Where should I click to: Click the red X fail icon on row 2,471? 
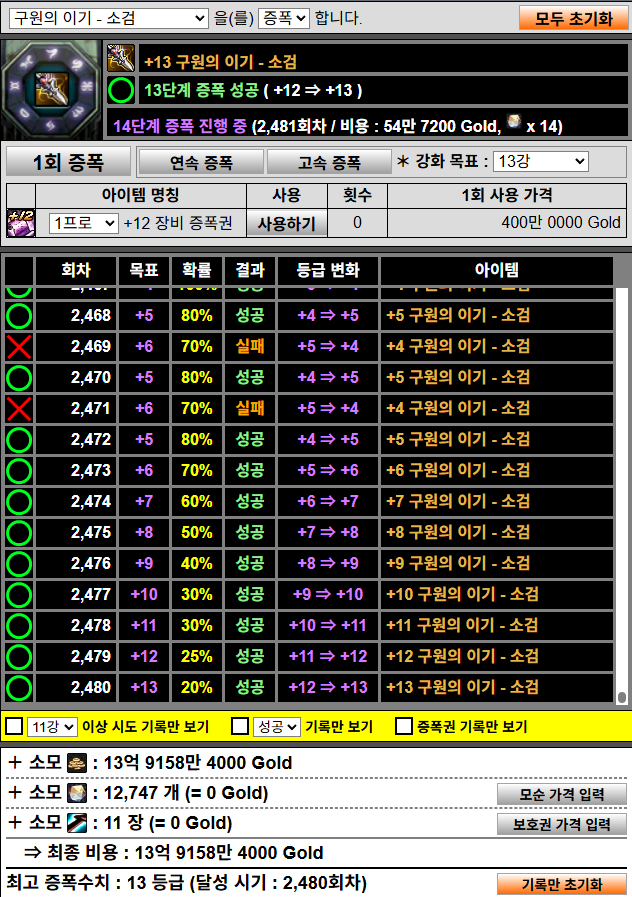coord(19,409)
